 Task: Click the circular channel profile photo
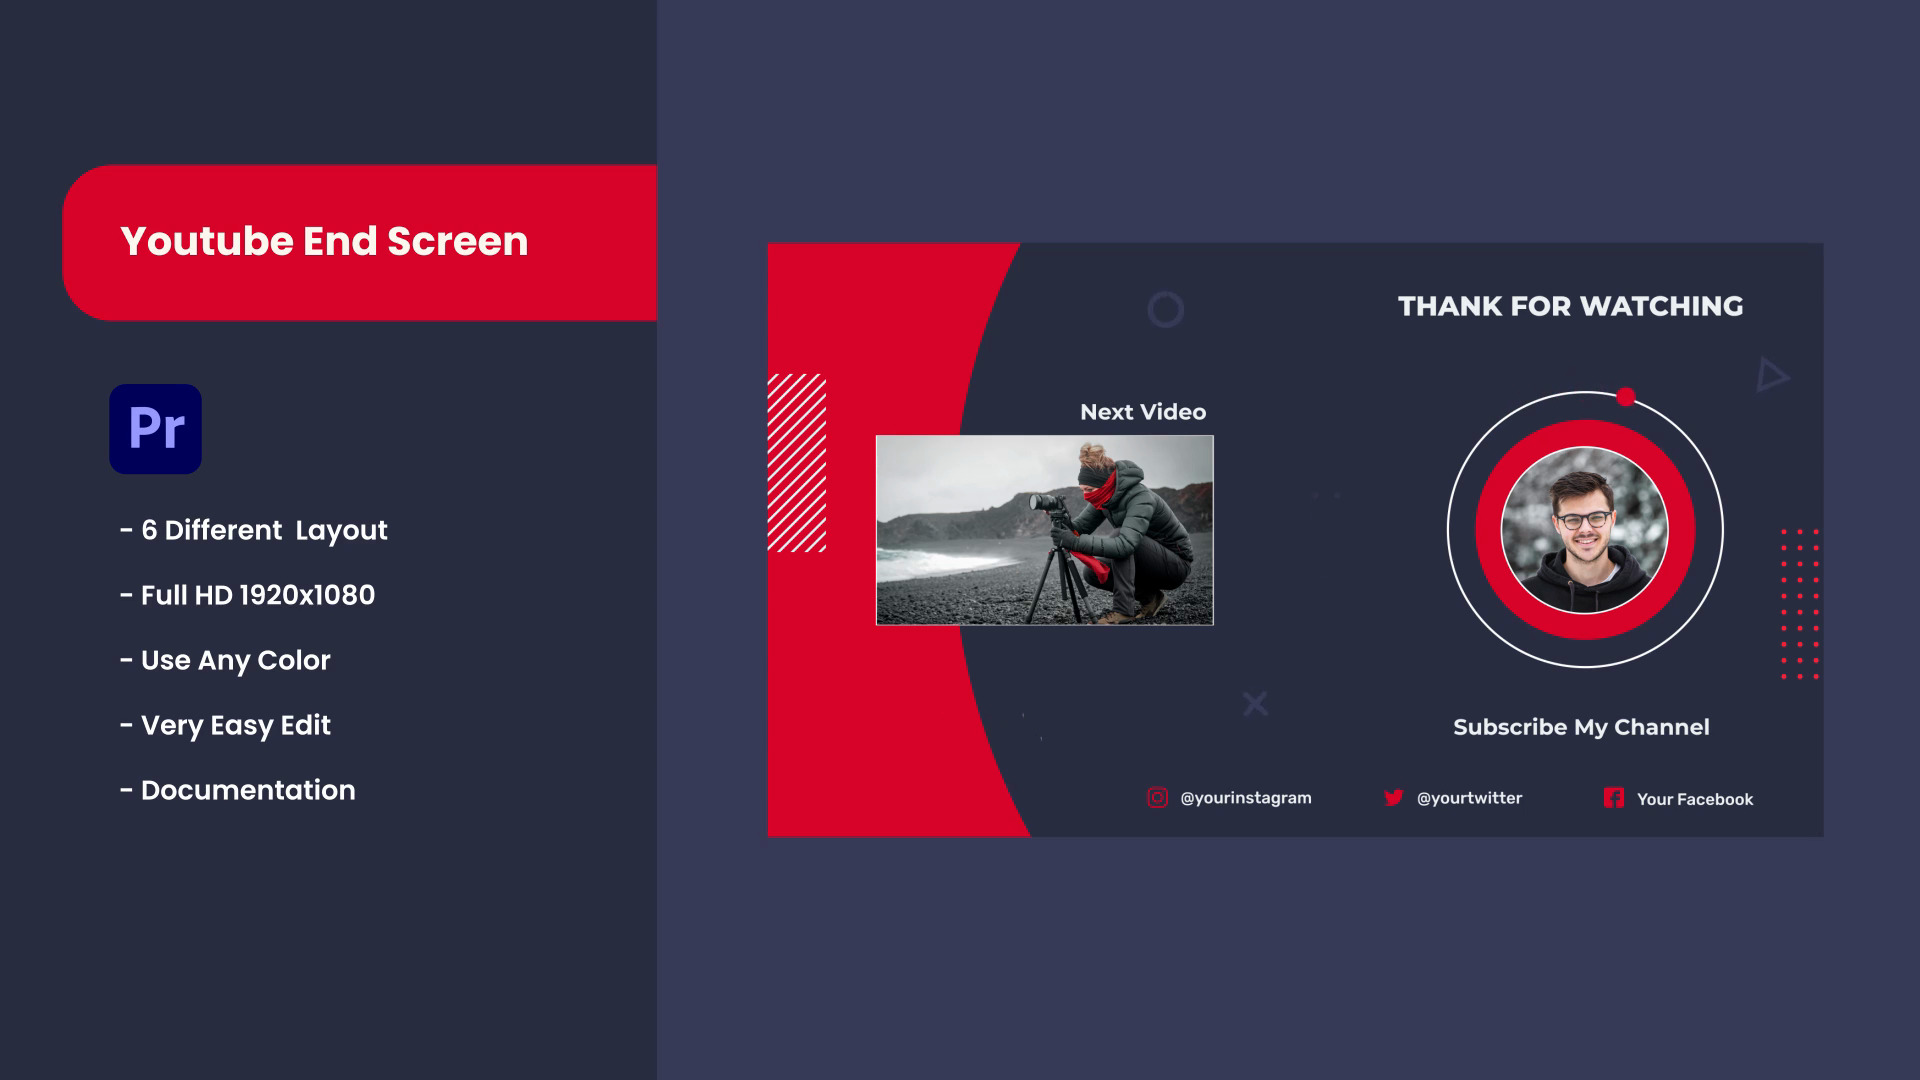tap(1585, 530)
